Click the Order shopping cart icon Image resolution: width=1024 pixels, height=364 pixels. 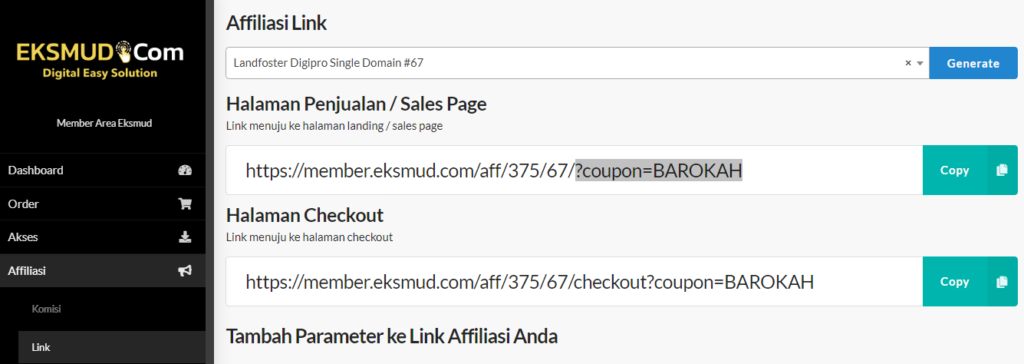pos(185,204)
